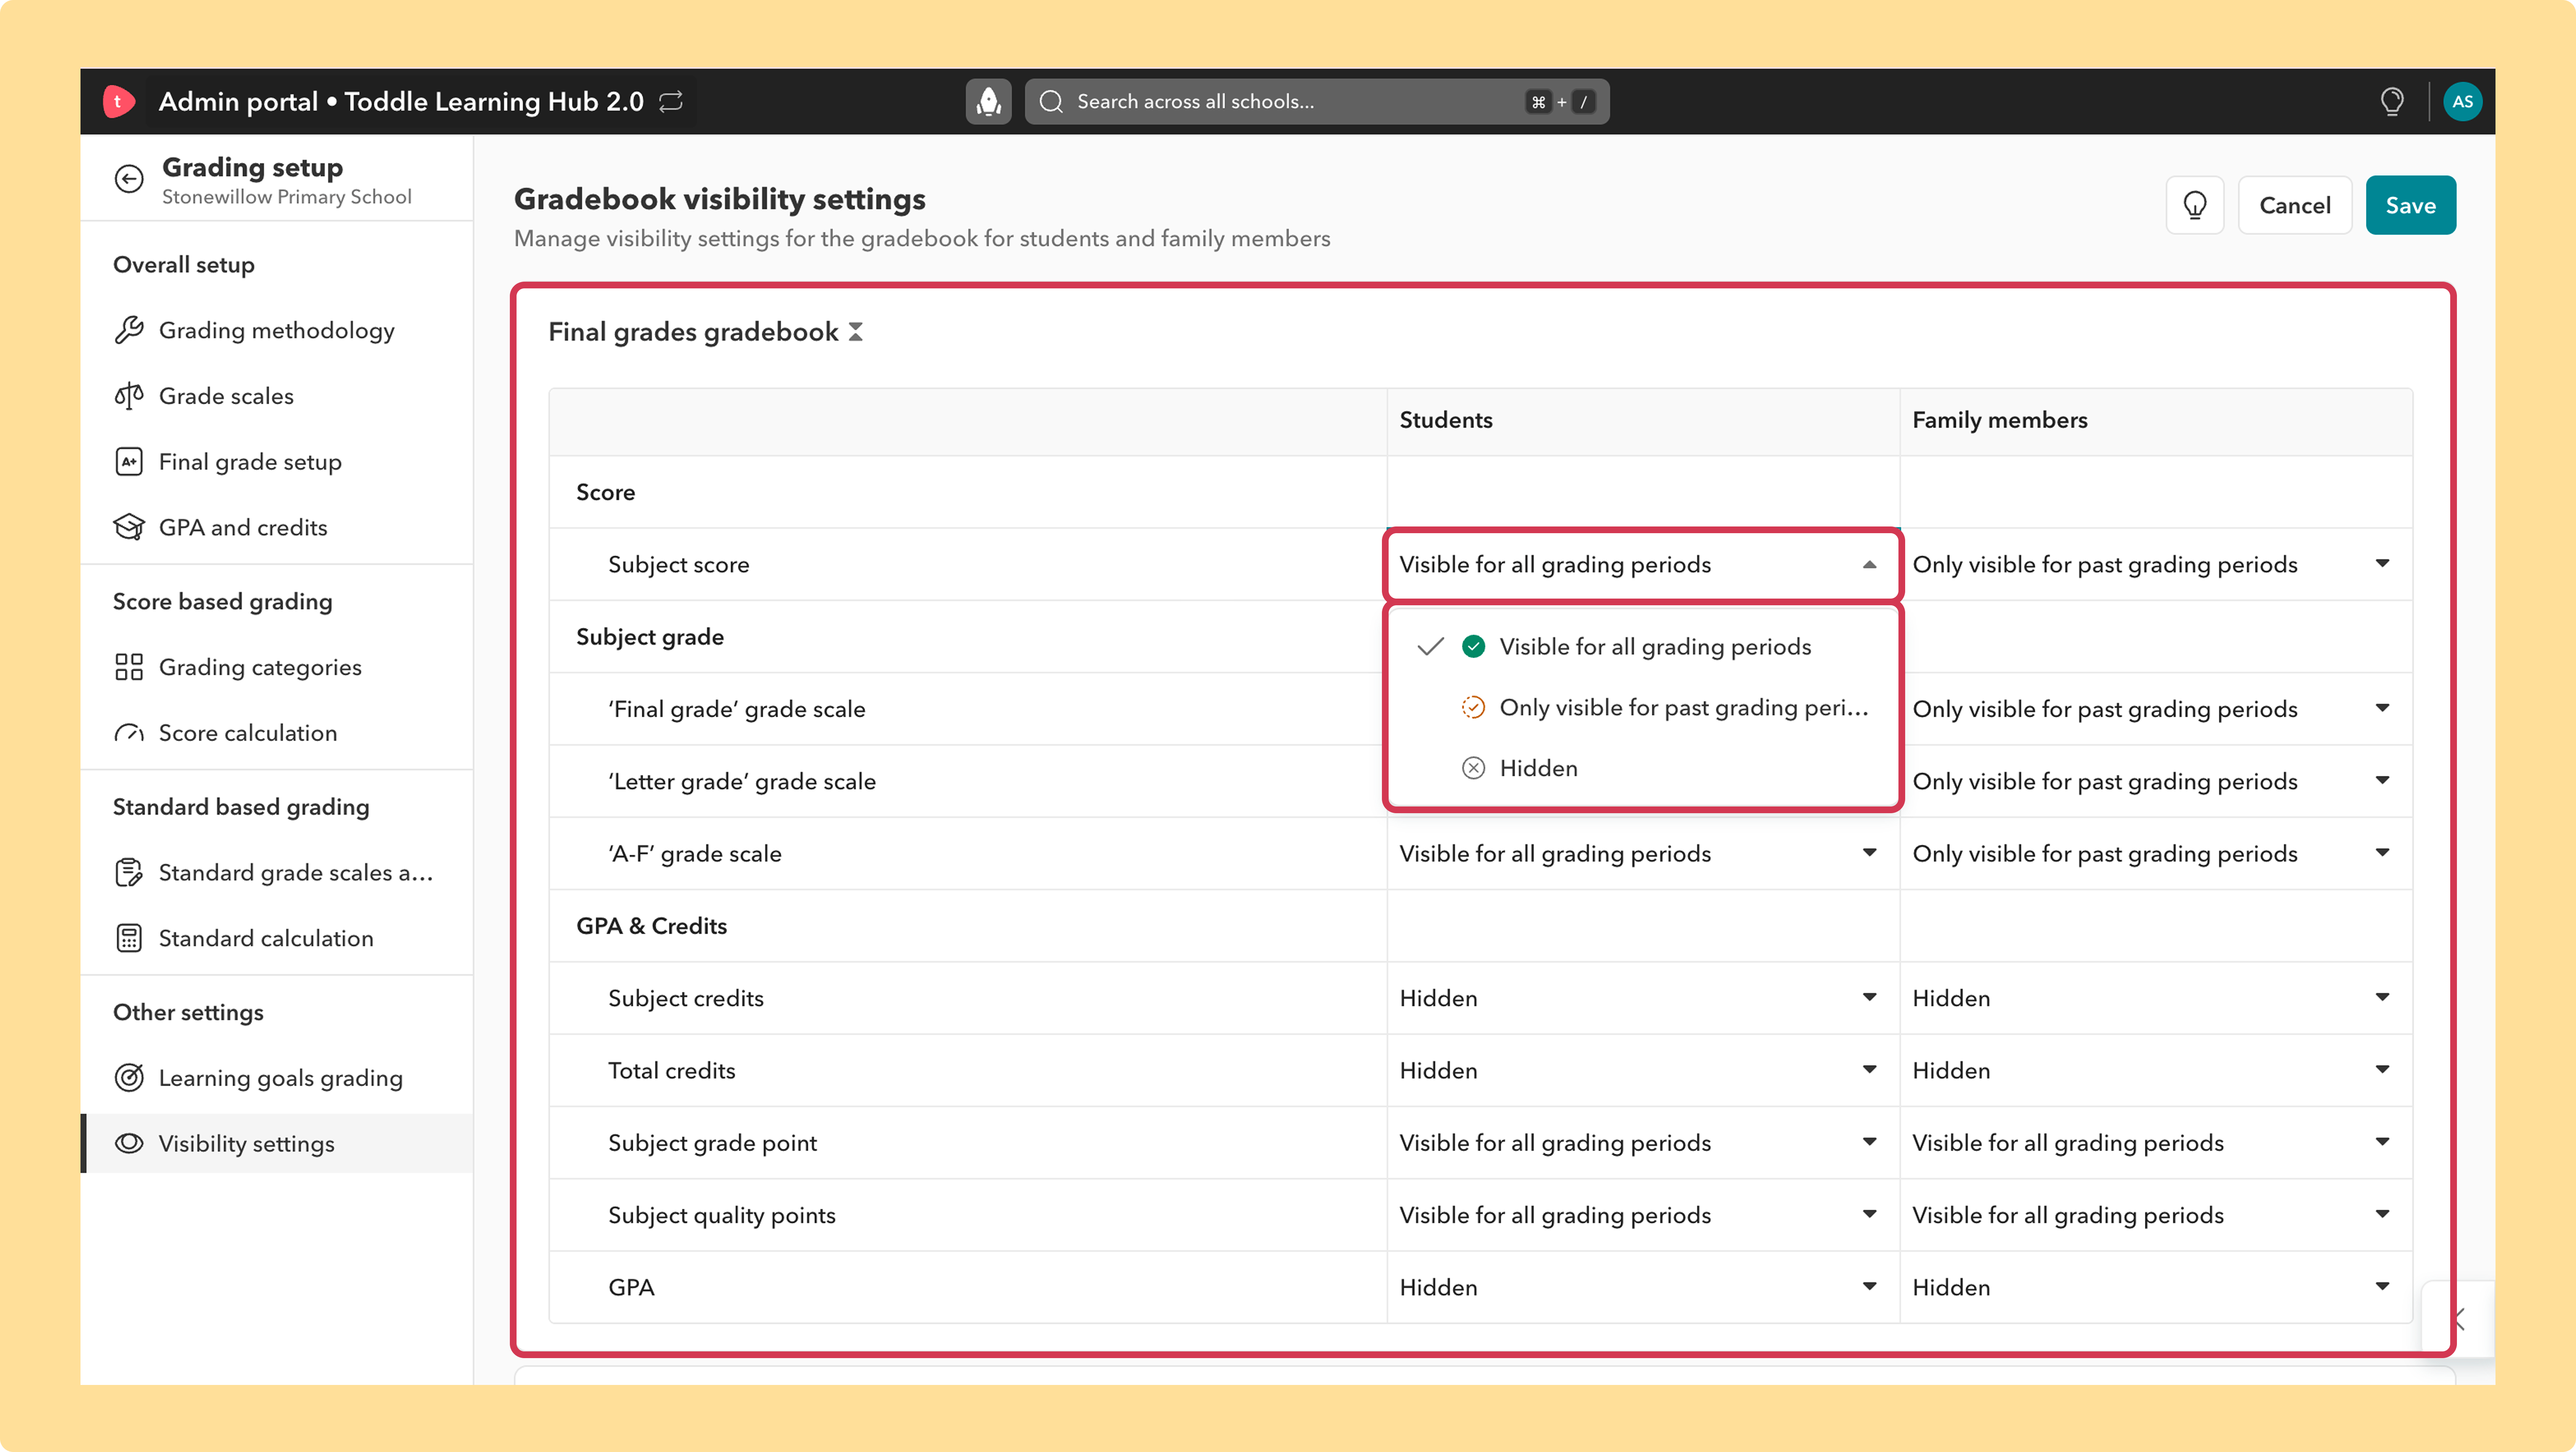Open the lightbulb tips icon in top bar
Image resolution: width=2576 pixels, height=1452 pixels.
click(2392, 101)
